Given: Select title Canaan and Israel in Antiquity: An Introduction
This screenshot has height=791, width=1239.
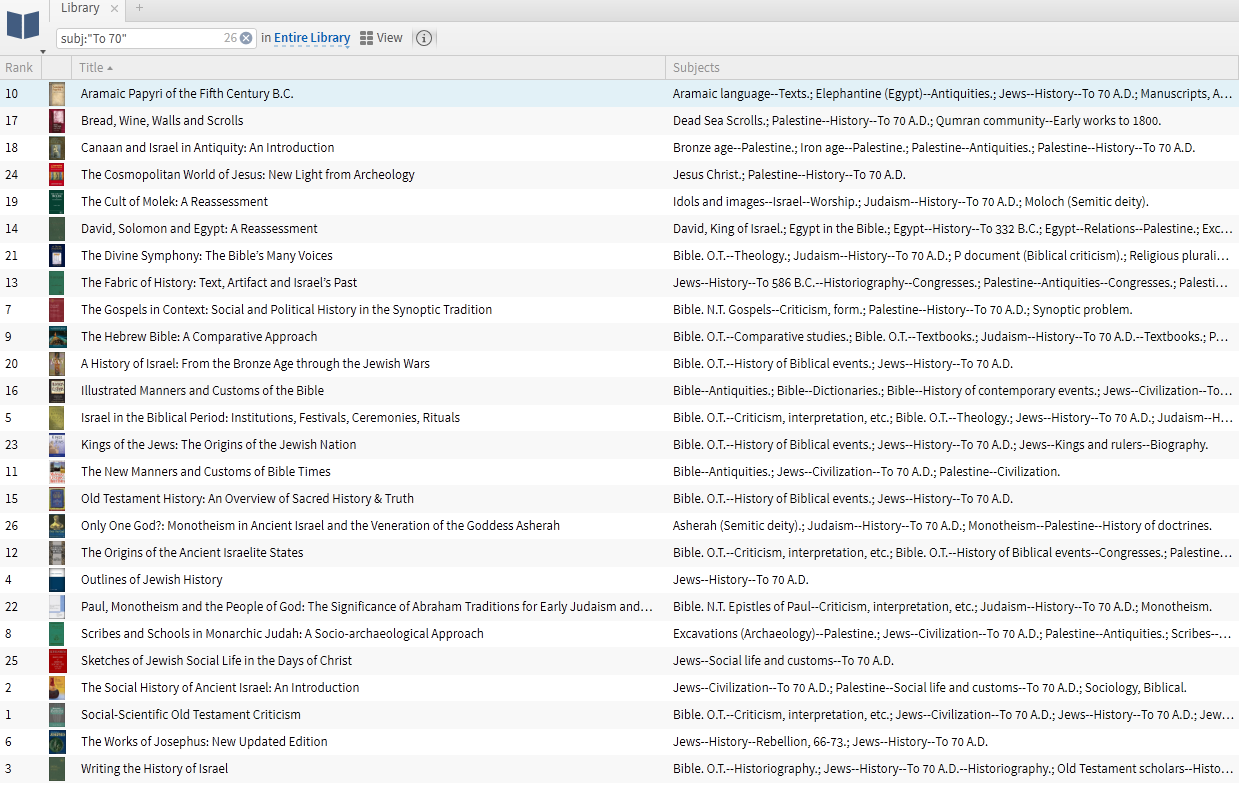Looking at the screenshot, I should click(208, 148).
